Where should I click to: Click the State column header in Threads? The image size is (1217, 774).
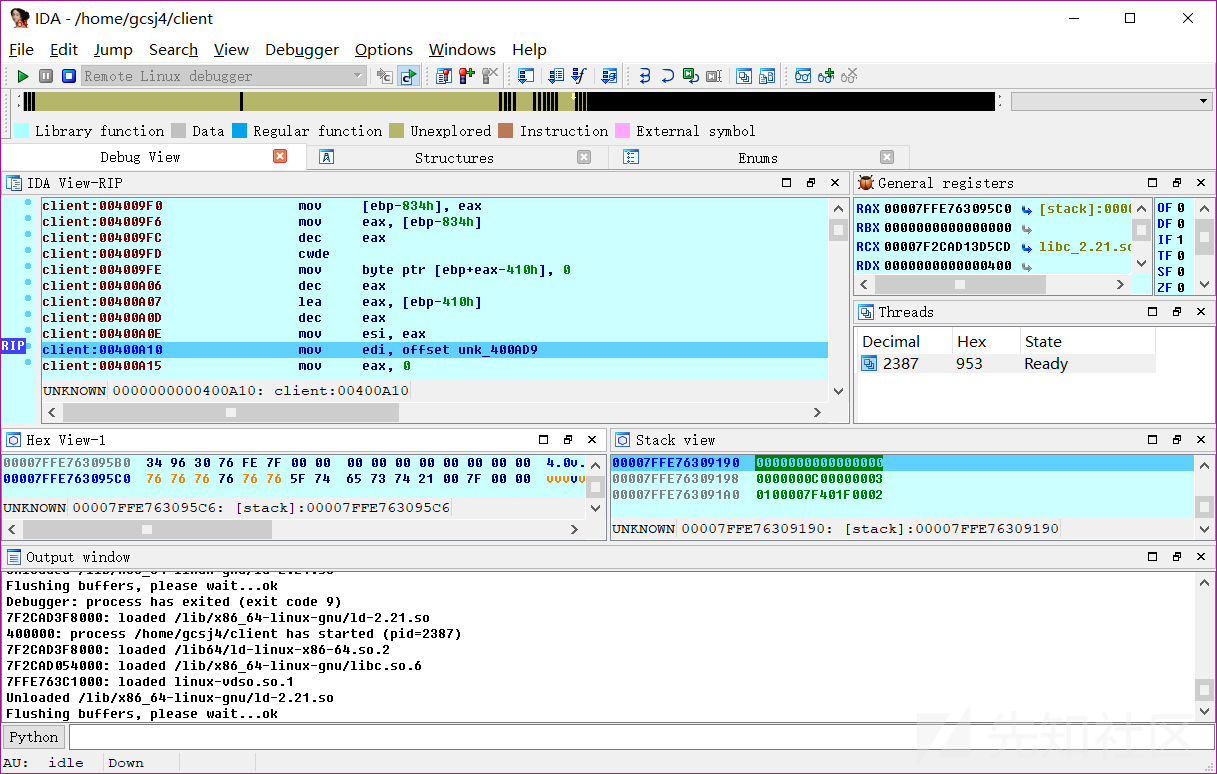point(1087,341)
